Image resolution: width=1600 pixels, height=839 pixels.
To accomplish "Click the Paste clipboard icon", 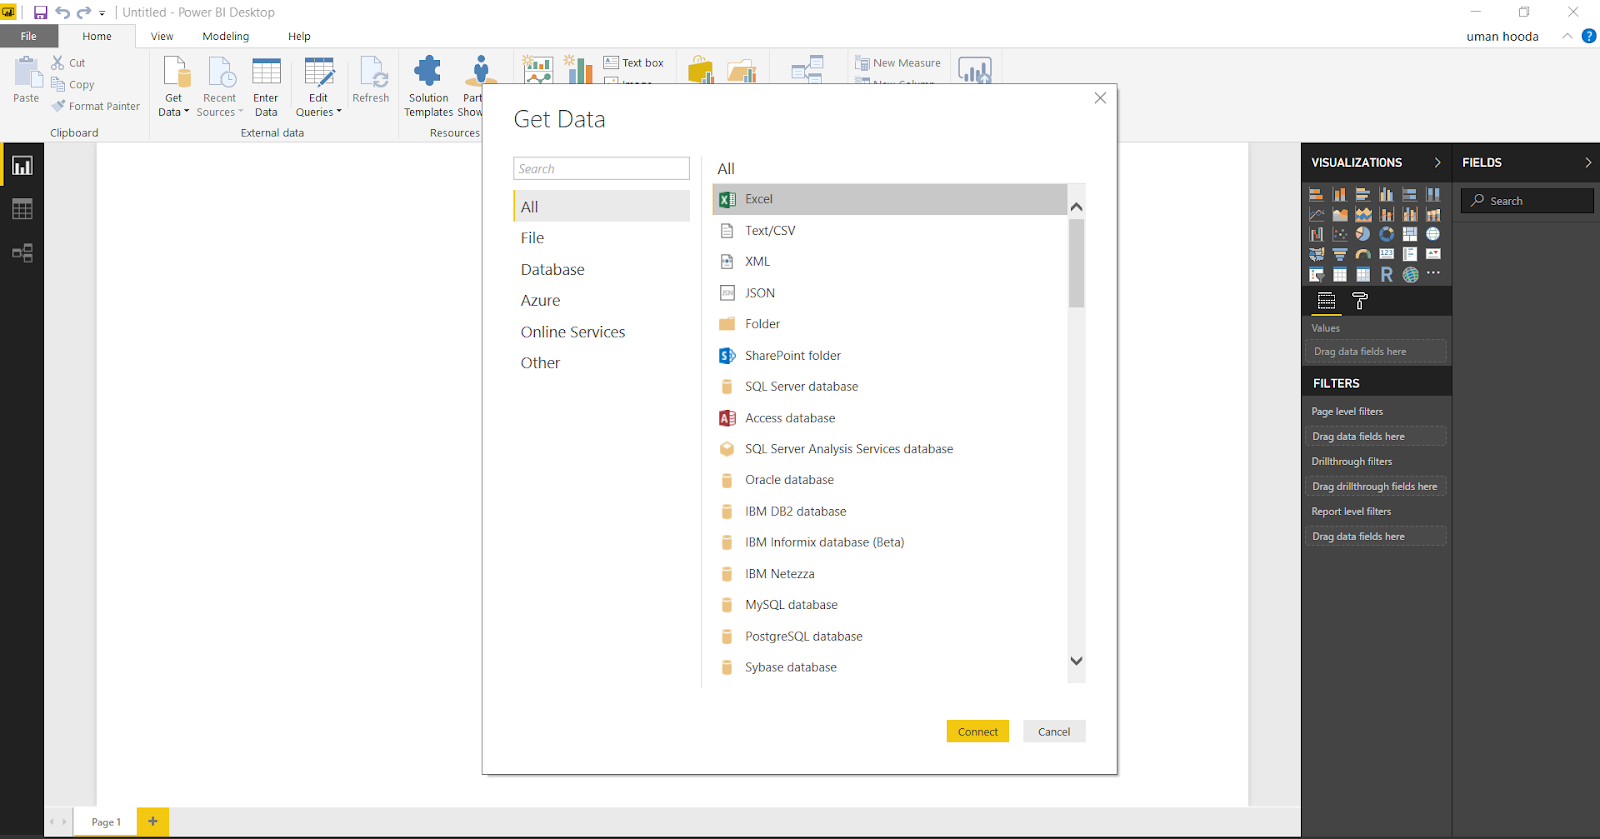I will click(x=27, y=73).
